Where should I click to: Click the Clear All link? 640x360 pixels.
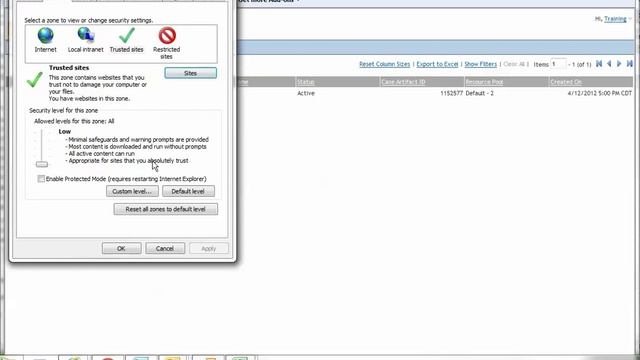514,64
